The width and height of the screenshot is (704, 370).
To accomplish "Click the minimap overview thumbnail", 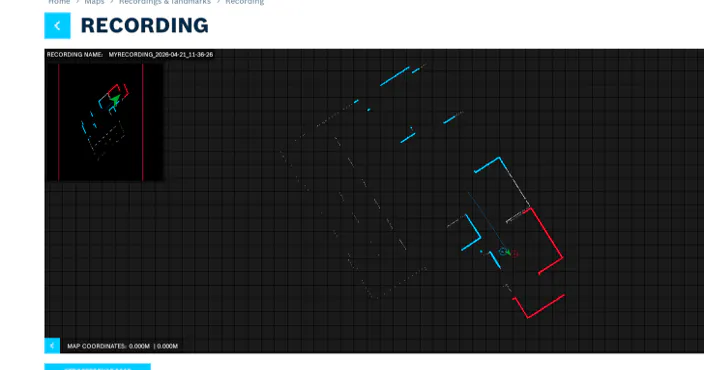I will 104,122.
